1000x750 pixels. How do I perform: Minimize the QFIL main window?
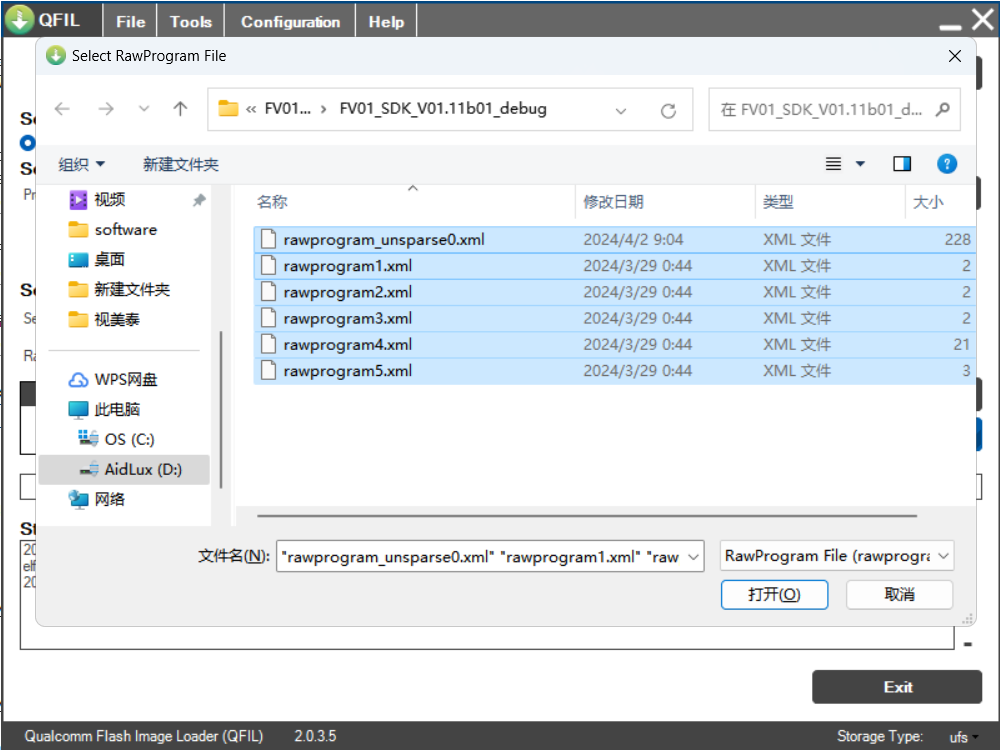(x=950, y=26)
